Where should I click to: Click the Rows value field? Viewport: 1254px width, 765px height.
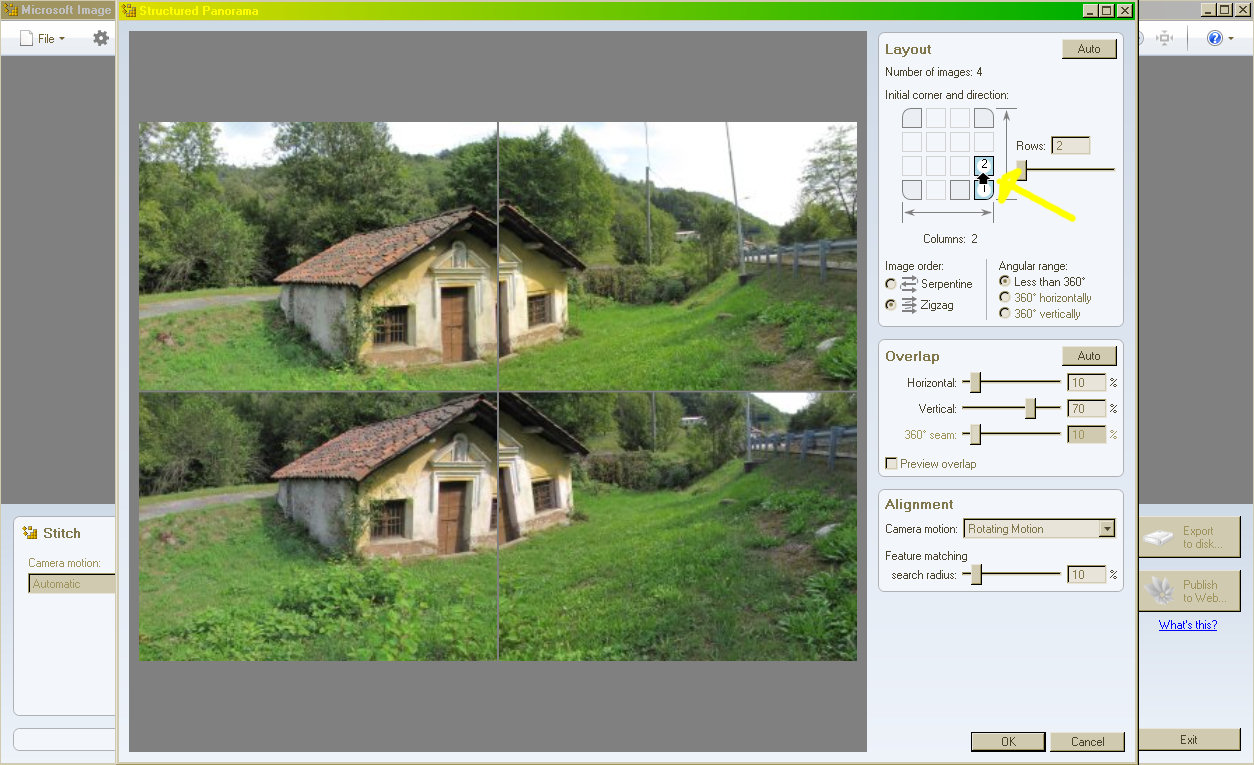click(x=1070, y=146)
